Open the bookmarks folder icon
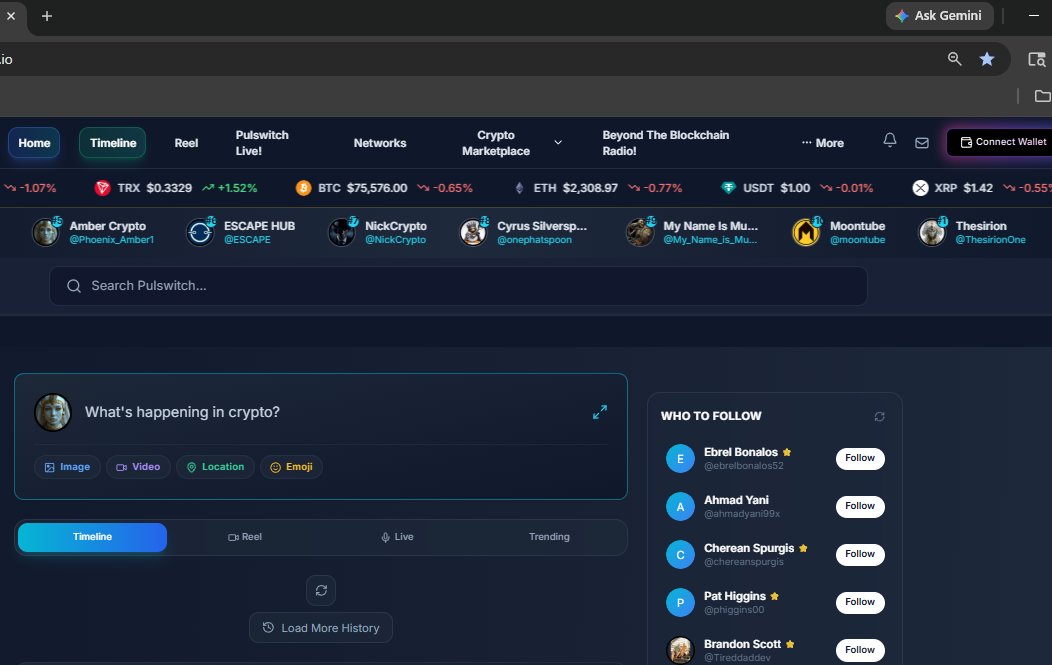 [1042, 96]
